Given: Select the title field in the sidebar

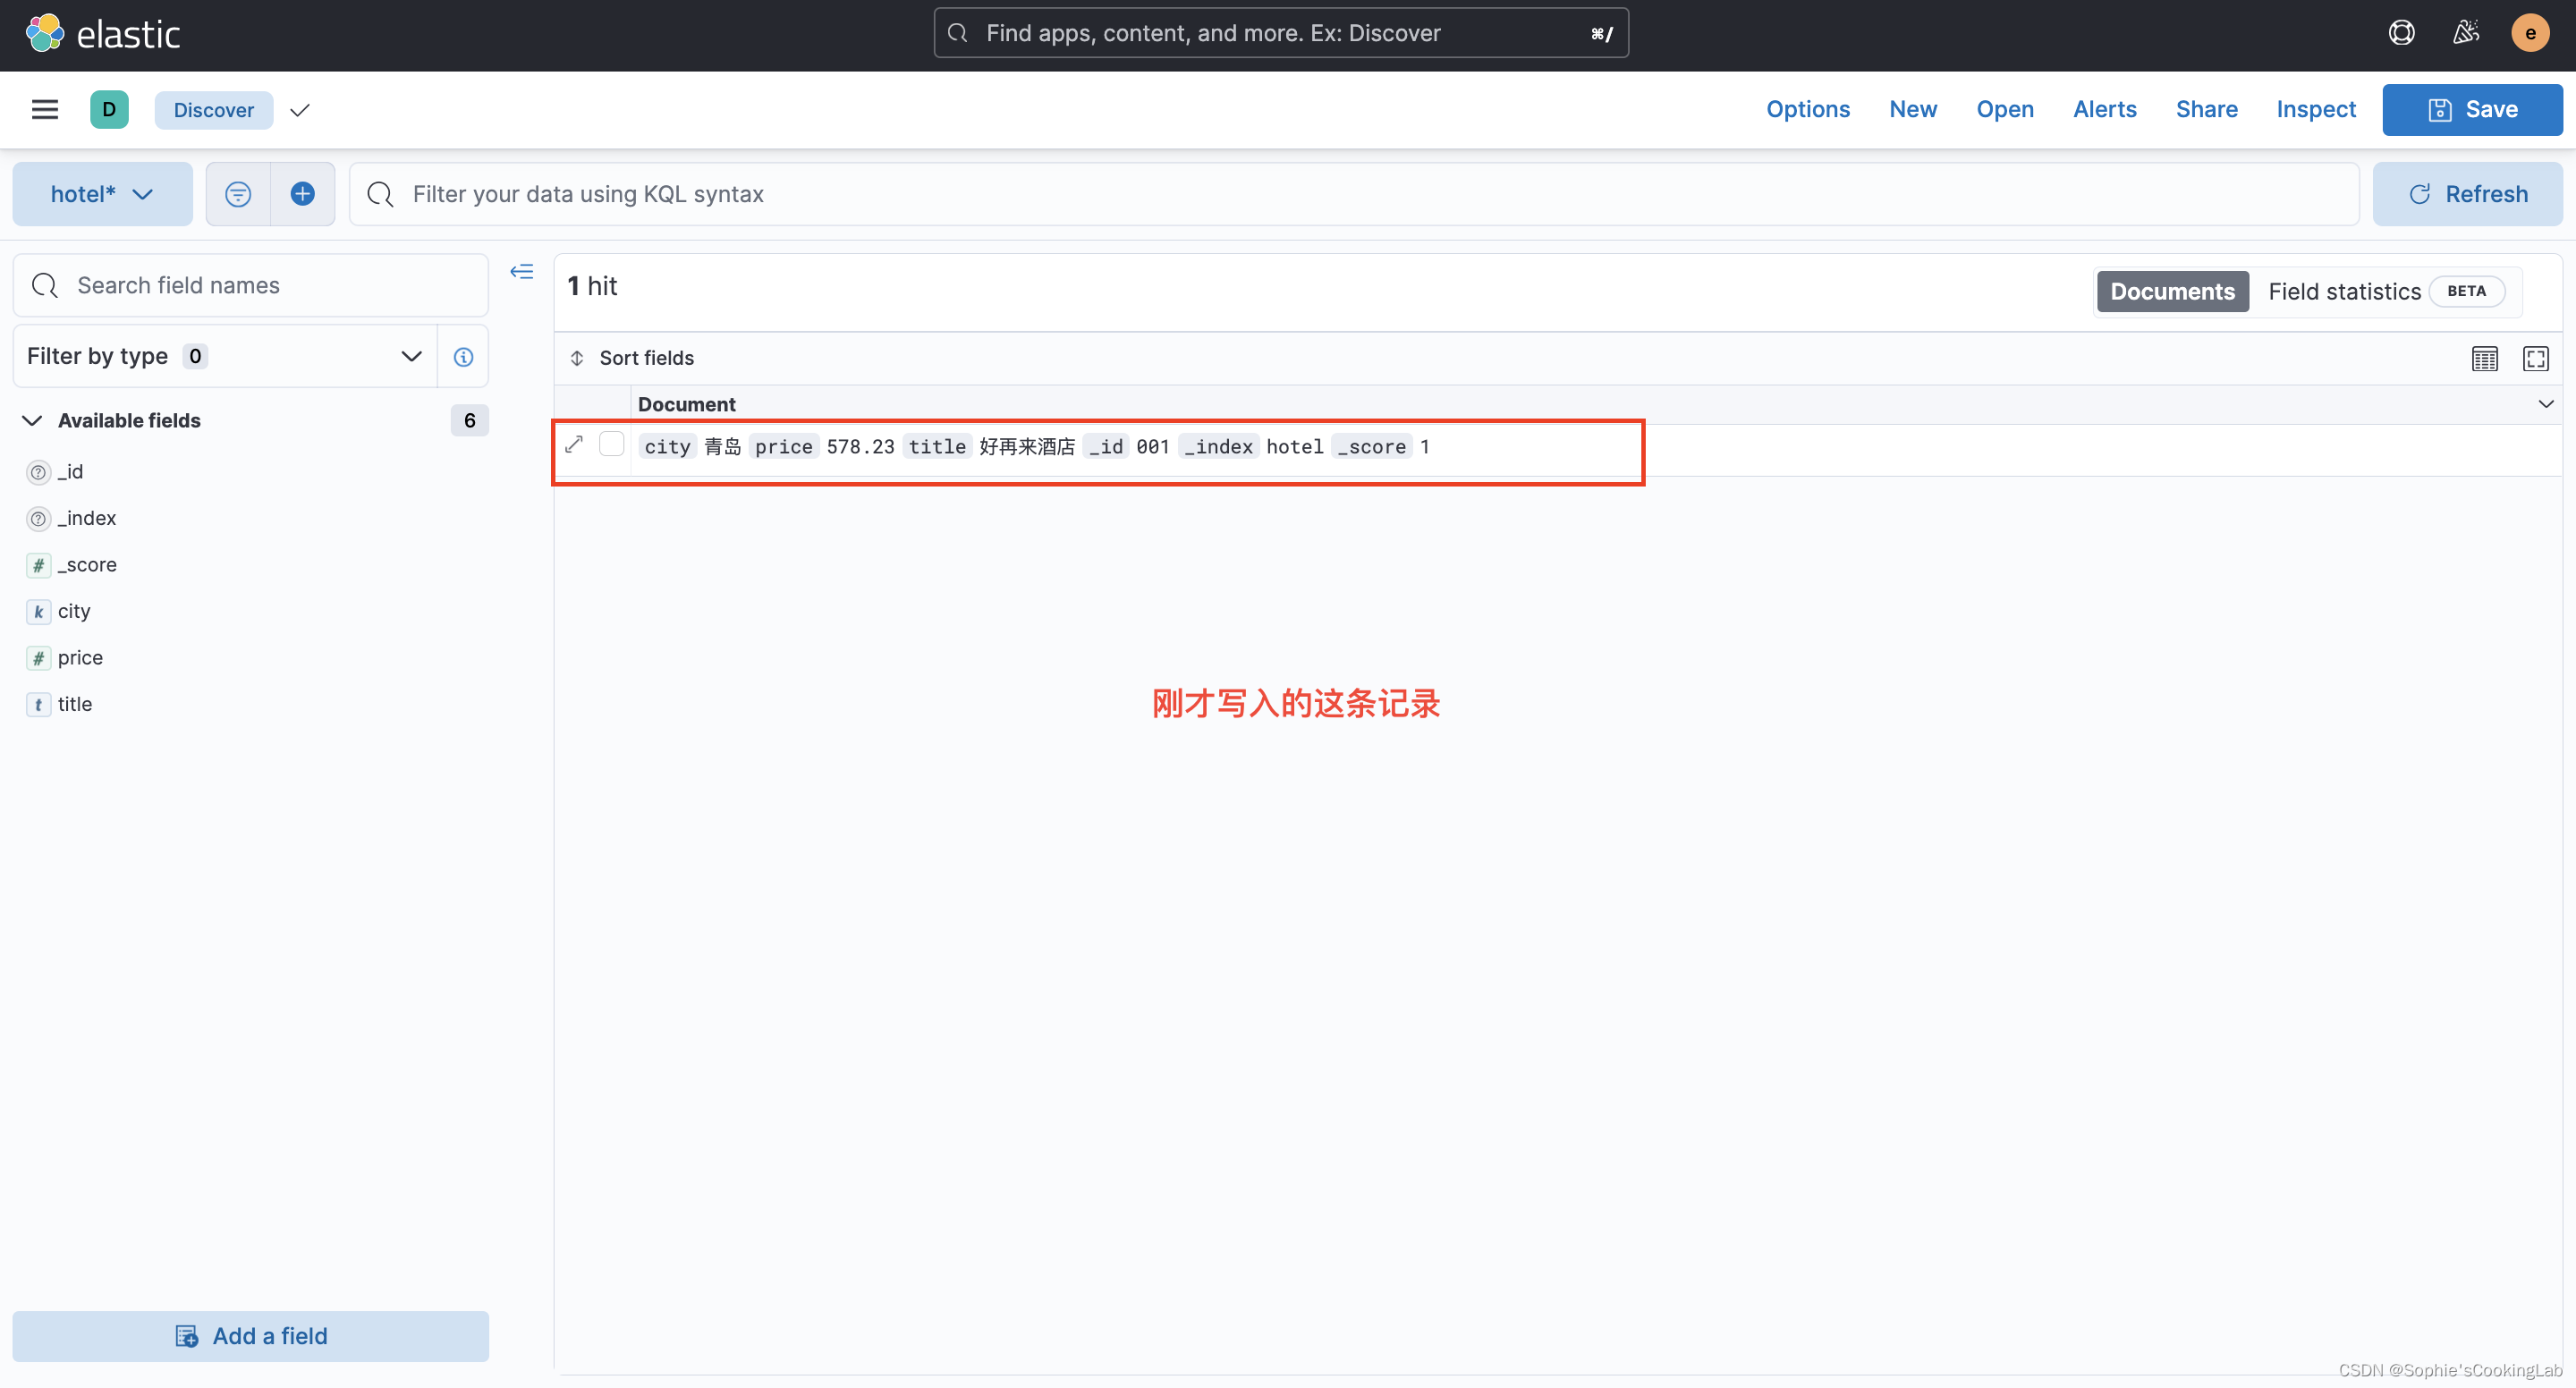Looking at the screenshot, I should click(x=74, y=704).
